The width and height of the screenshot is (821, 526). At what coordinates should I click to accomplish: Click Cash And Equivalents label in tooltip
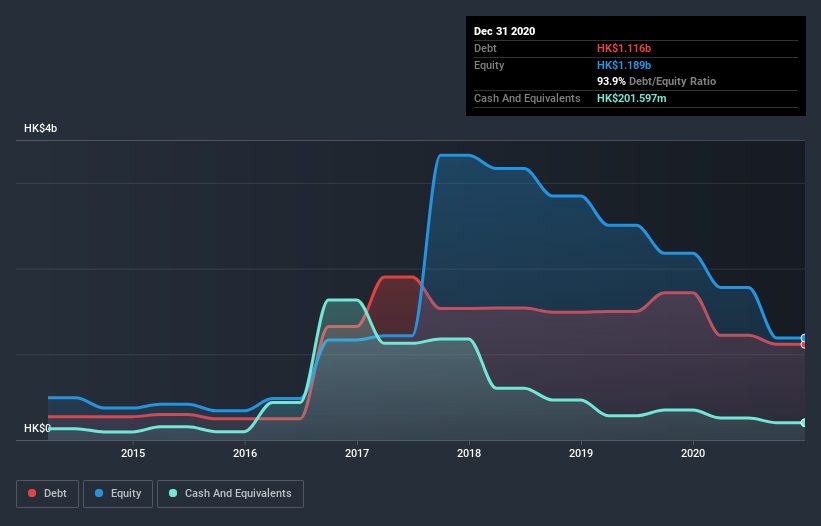527,98
